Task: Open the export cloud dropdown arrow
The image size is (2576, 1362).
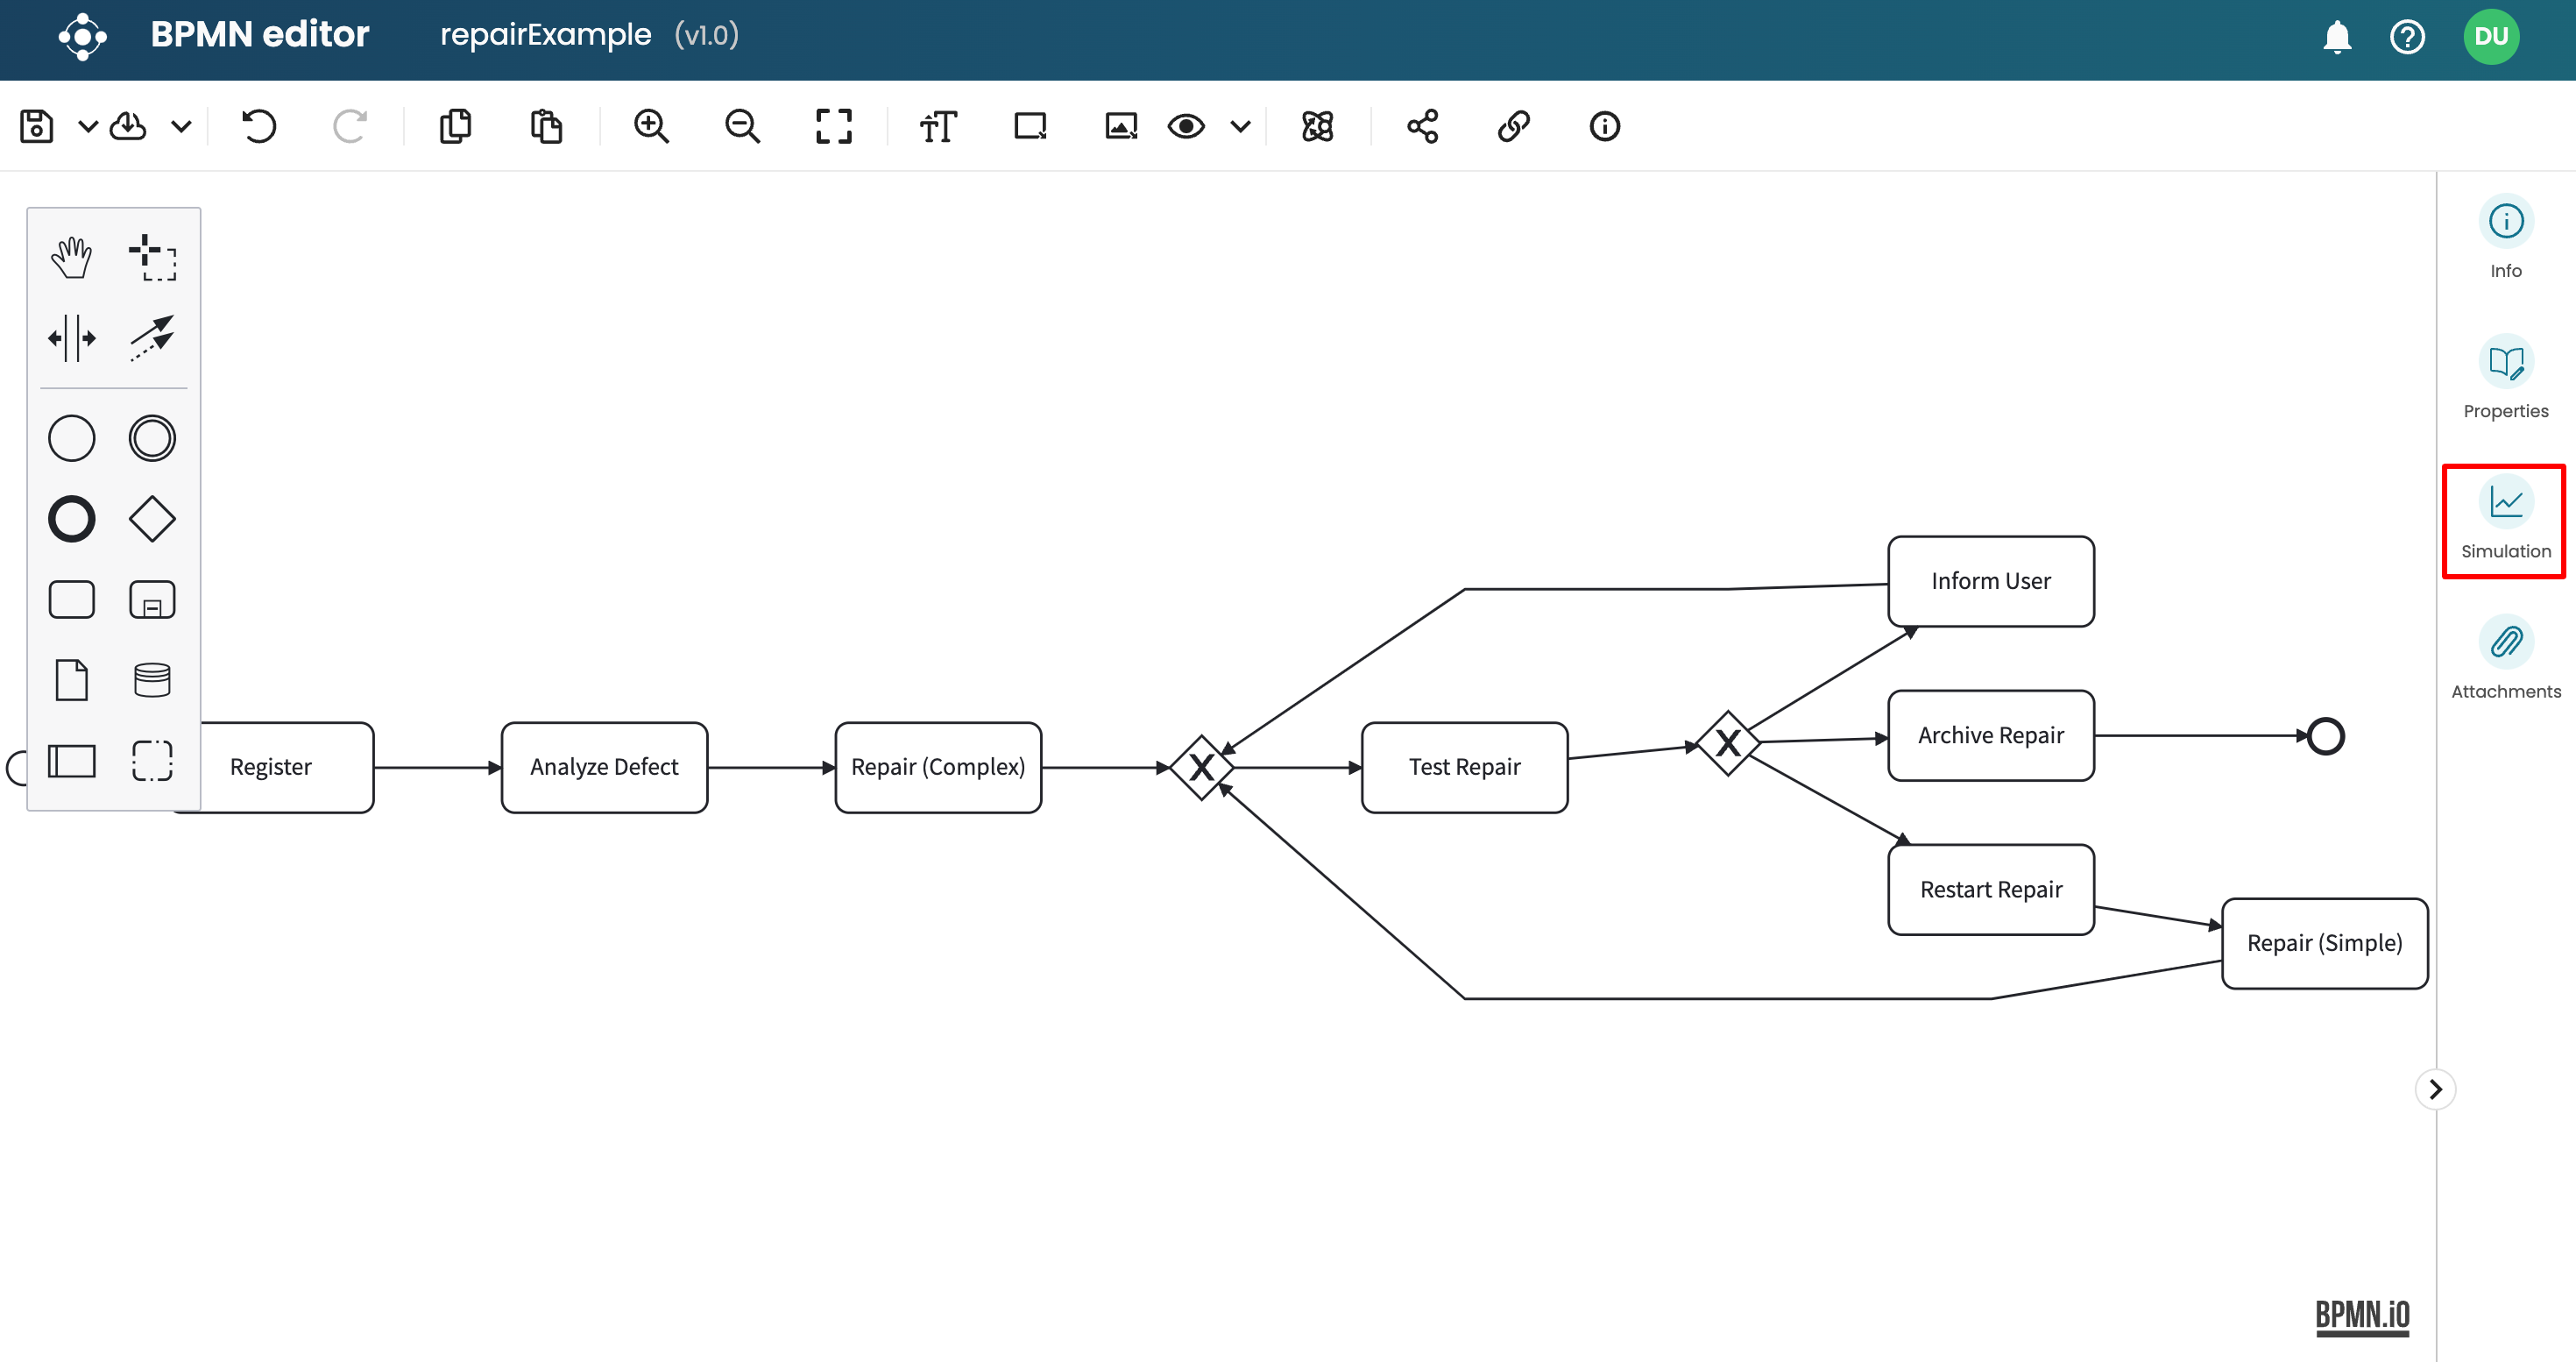Action: pos(181,126)
